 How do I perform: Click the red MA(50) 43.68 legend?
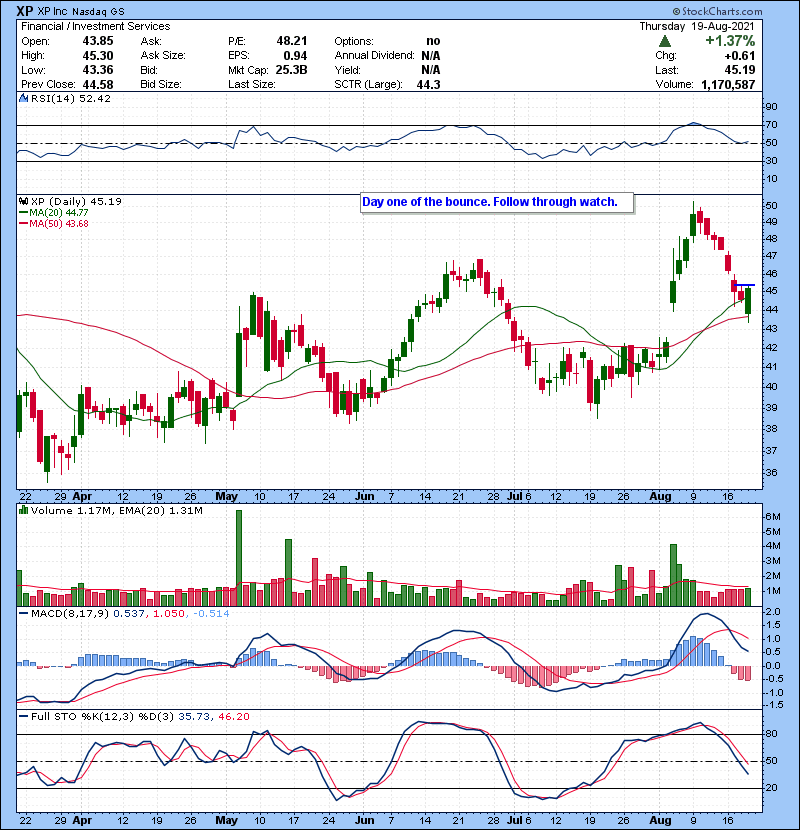pos(53,224)
